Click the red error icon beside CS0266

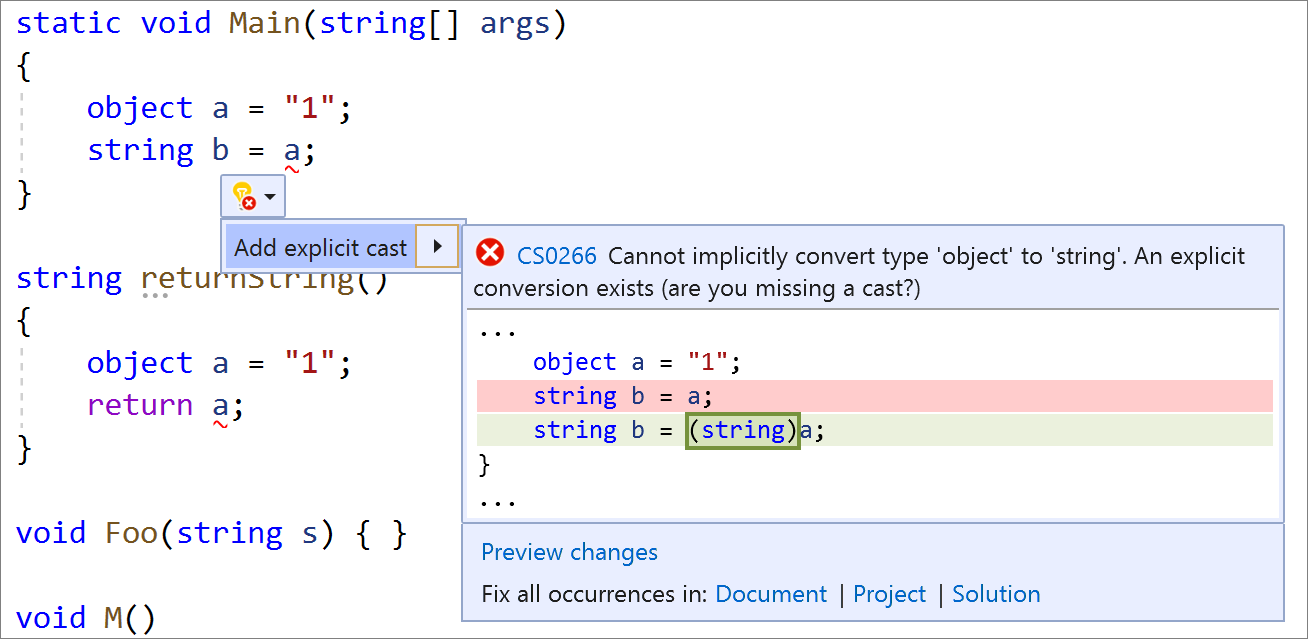click(x=490, y=254)
